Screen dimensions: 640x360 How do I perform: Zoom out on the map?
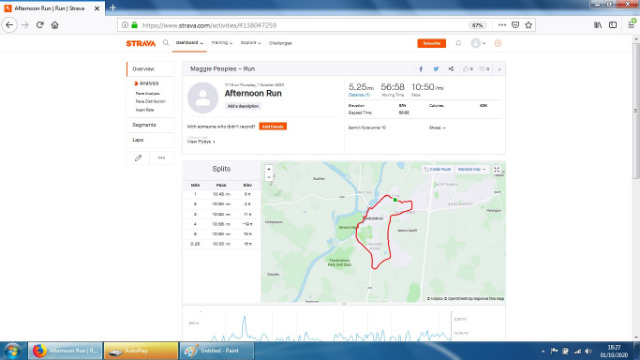click(x=269, y=177)
